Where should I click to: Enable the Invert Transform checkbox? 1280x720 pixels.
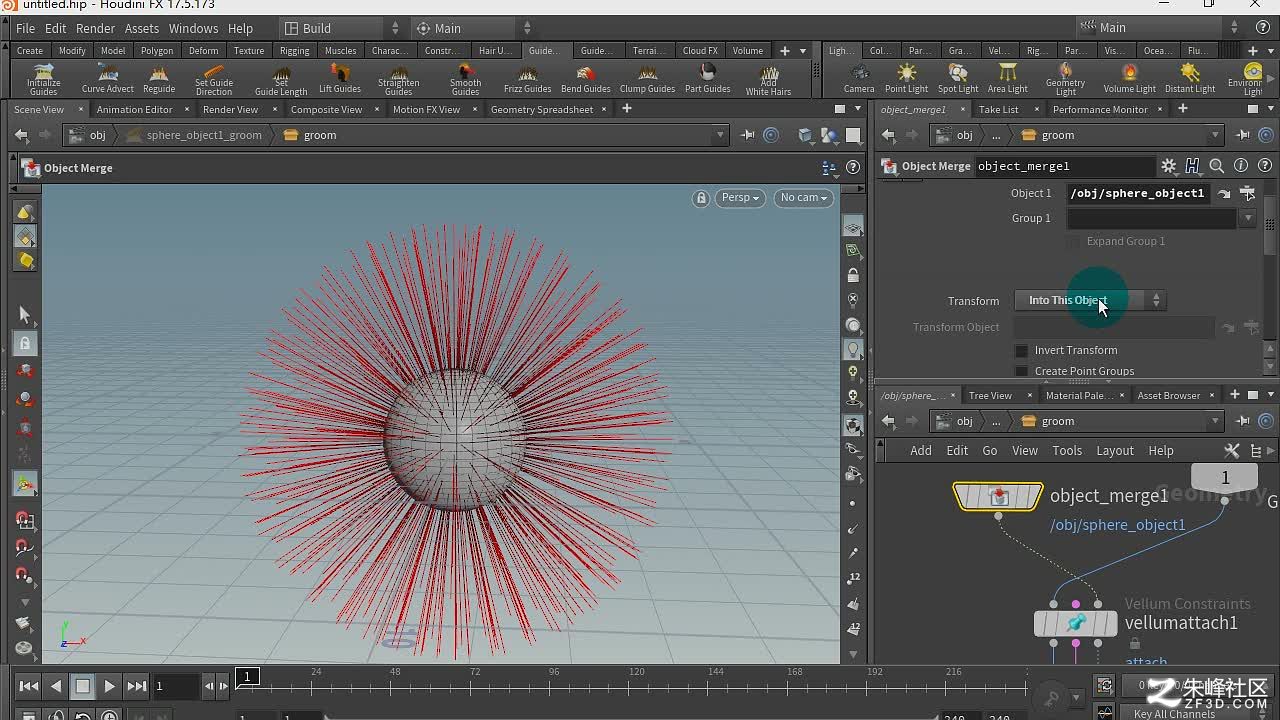(1021, 350)
